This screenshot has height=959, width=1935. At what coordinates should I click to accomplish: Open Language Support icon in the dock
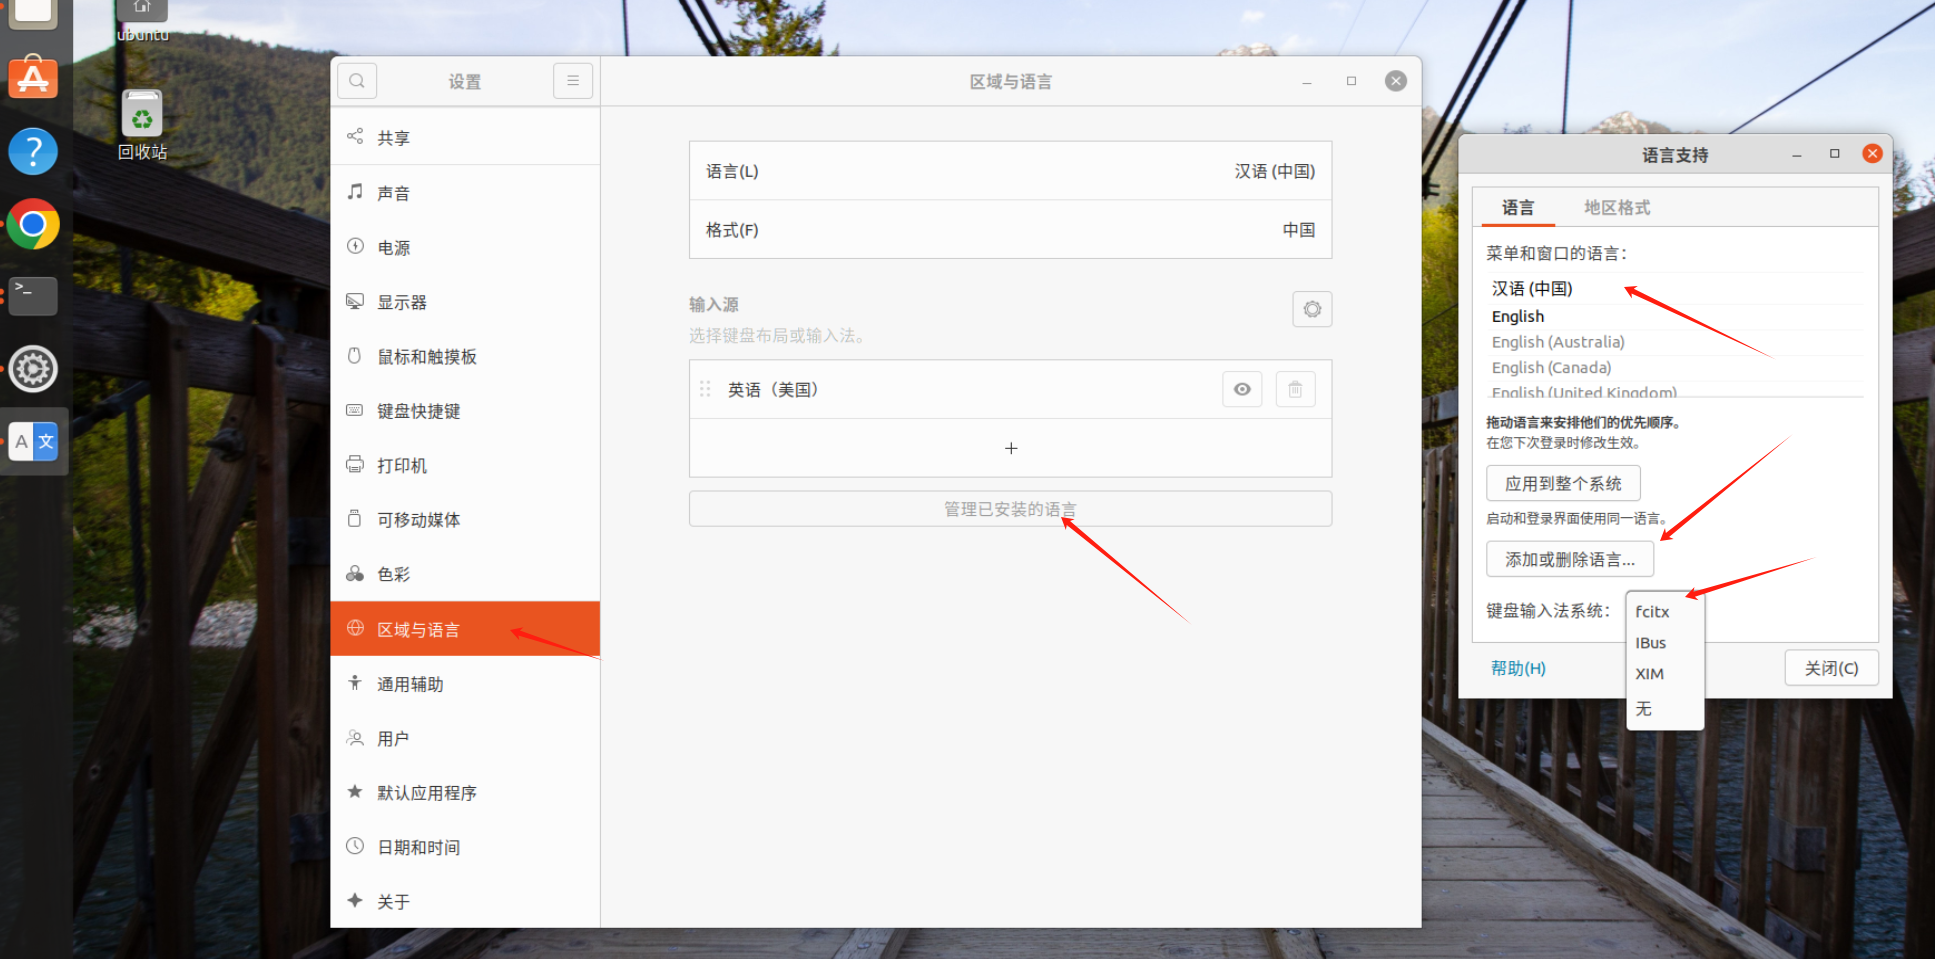[x=33, y=441]
